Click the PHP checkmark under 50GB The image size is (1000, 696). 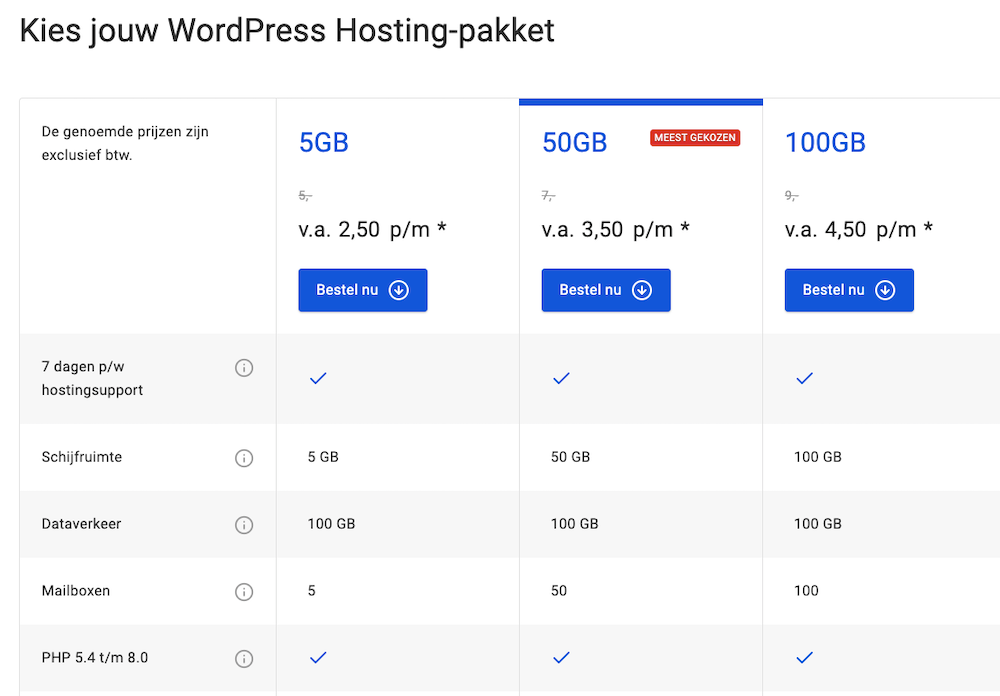(561, 658)
